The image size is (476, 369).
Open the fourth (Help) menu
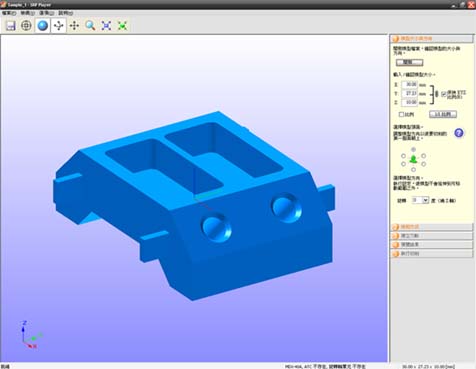[66, 13]
